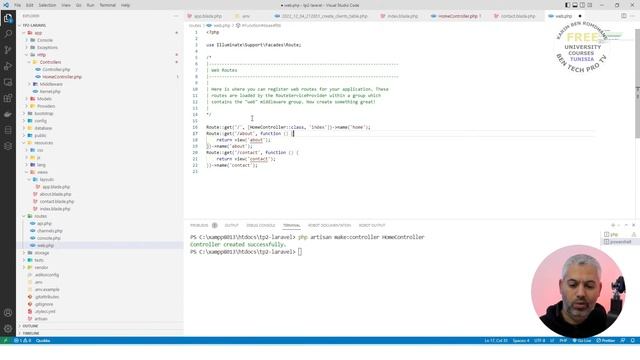Show errors and warnings count in status bar
This screenshot has width=640, height=360.
pyautogui.click(x=22, y=340)
